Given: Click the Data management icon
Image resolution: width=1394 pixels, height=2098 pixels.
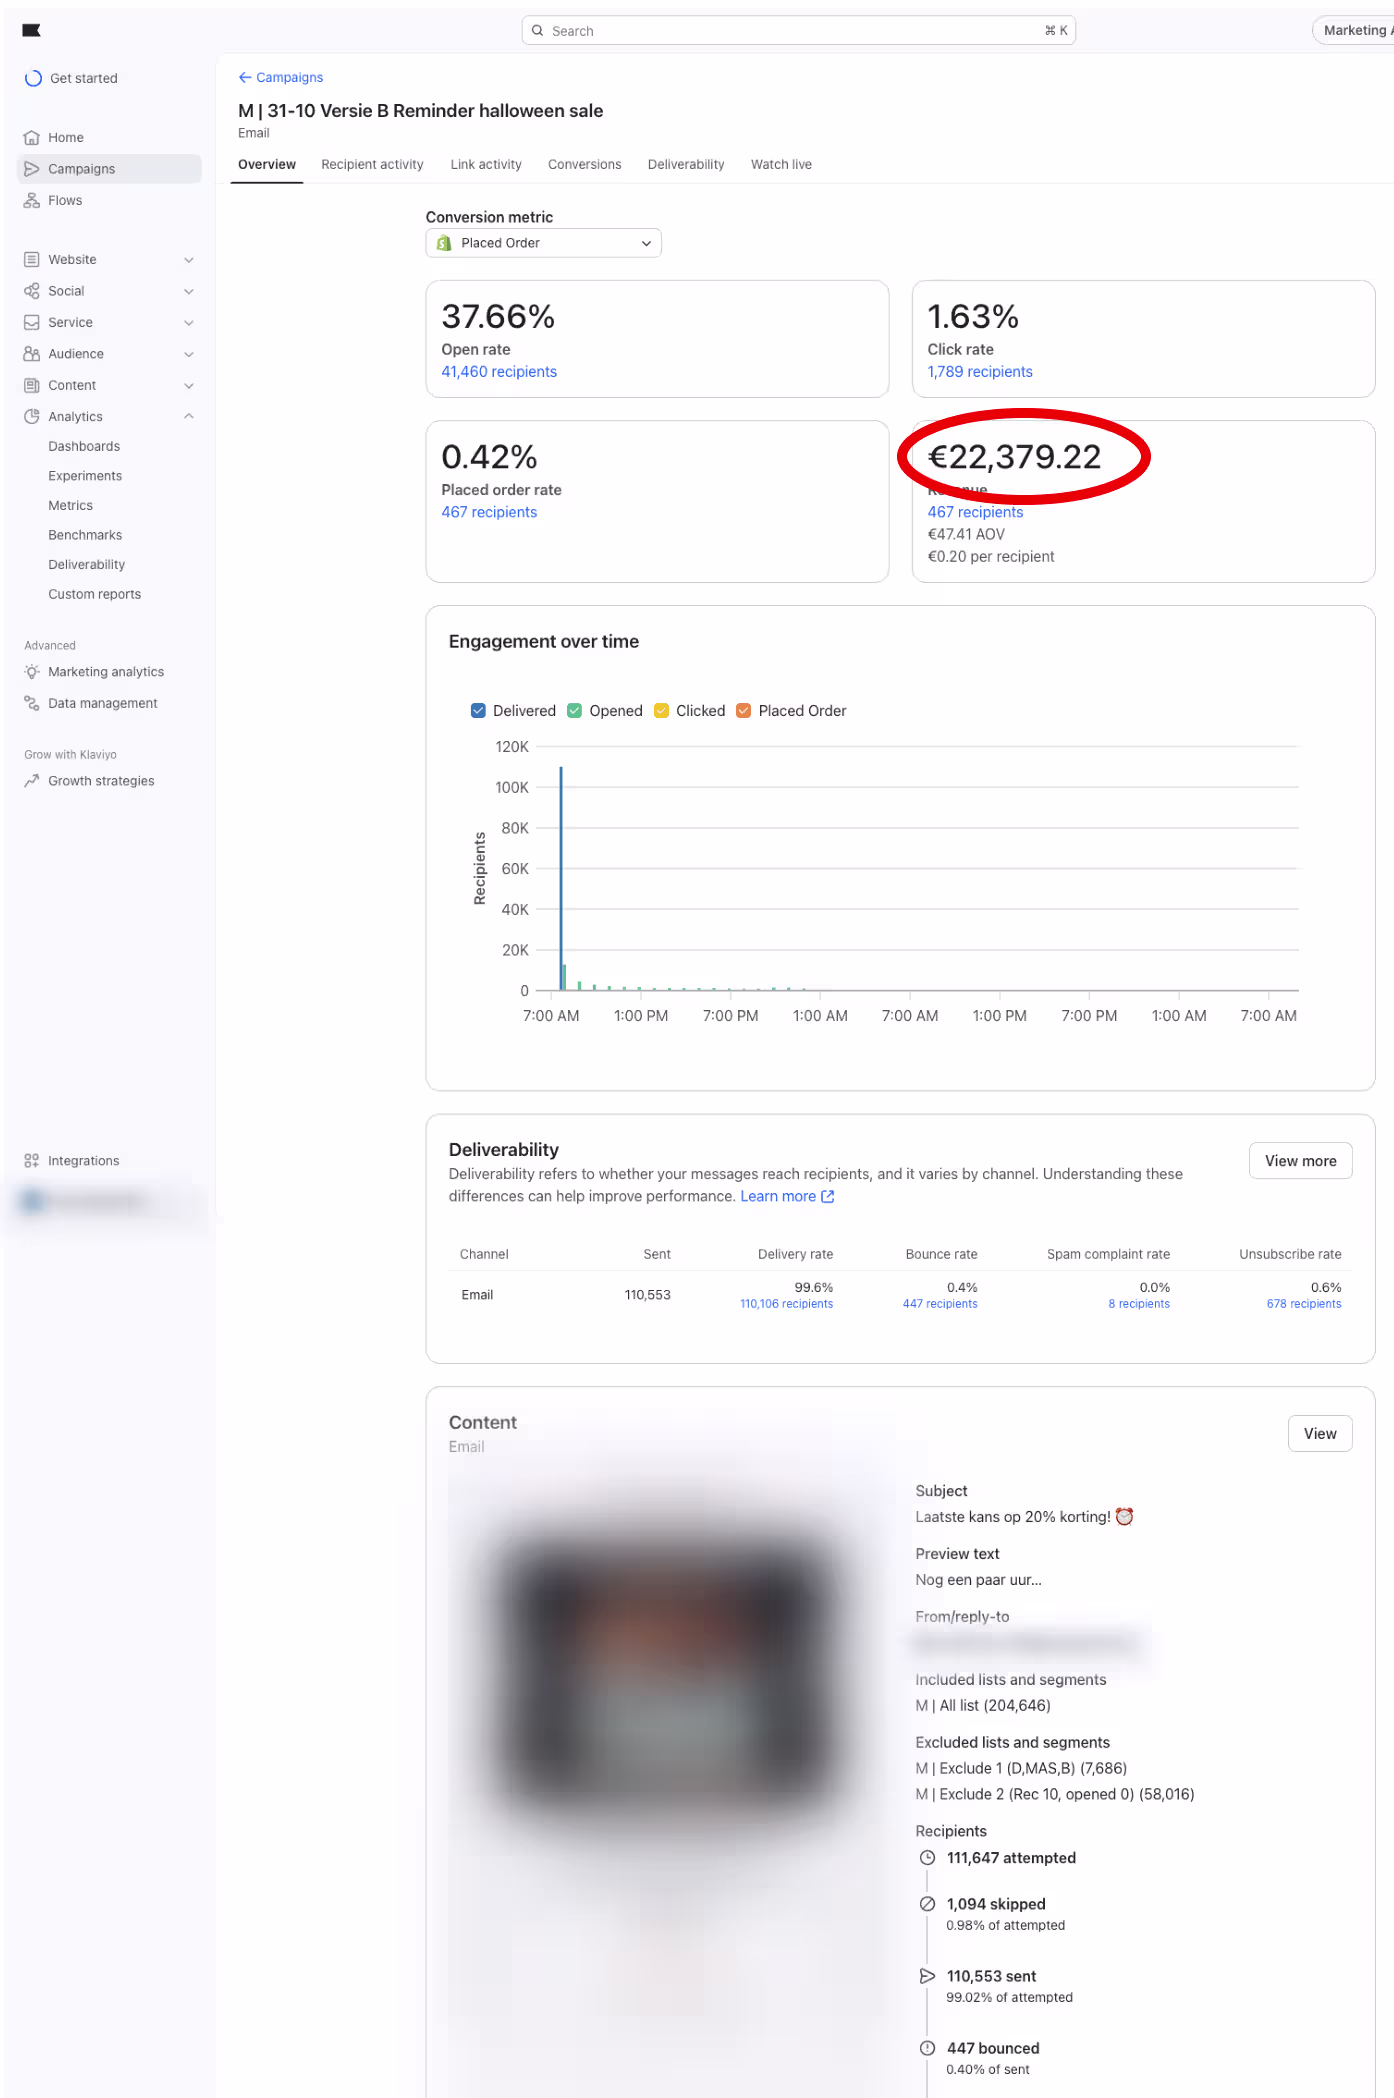Looking at the screenshot, I should coord(32,704).
